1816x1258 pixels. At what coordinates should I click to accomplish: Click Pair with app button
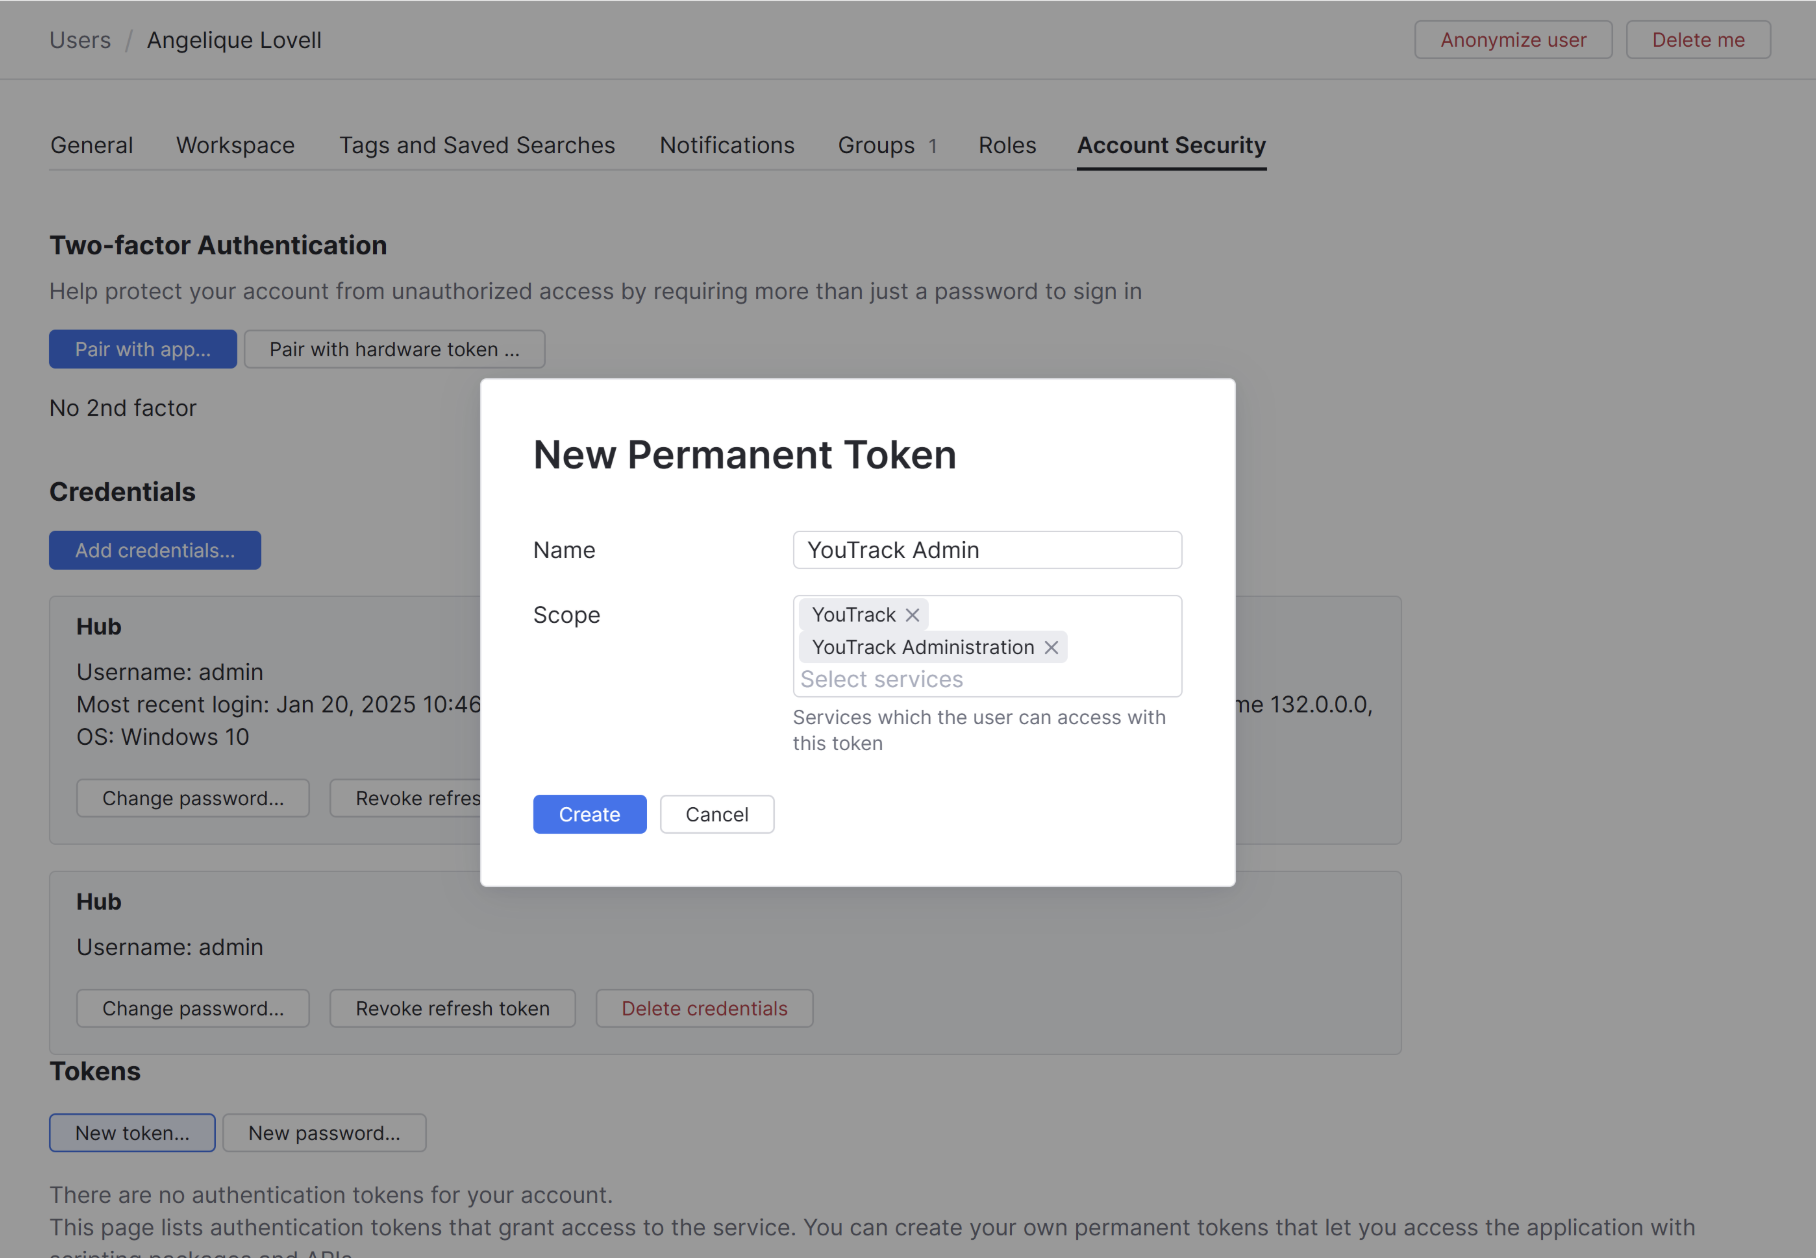(x=143, y=350)
